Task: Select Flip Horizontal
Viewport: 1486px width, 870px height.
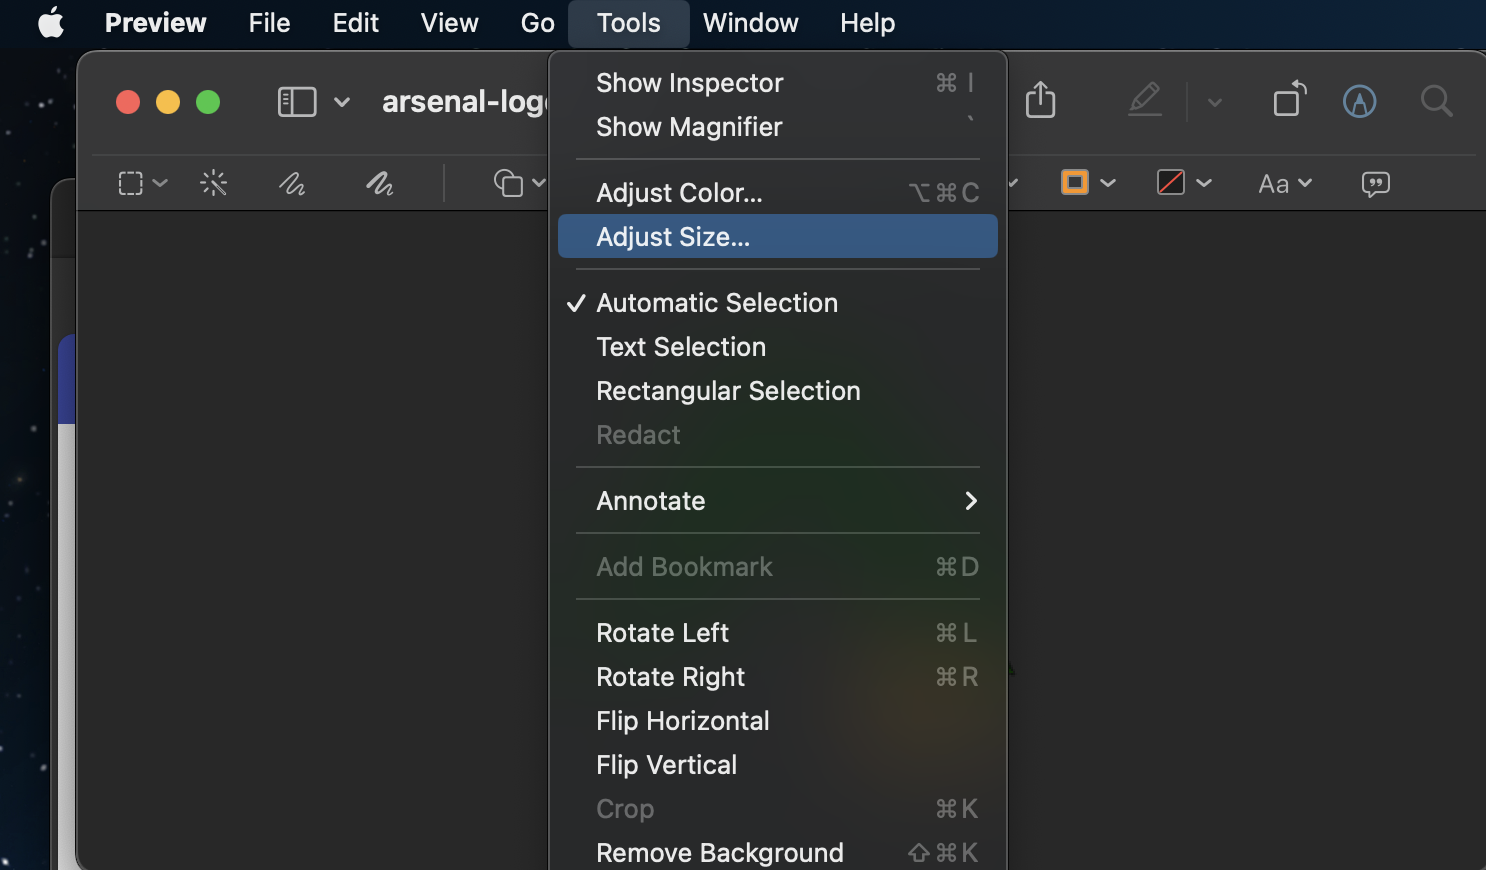Action: [x=682, y=720]
